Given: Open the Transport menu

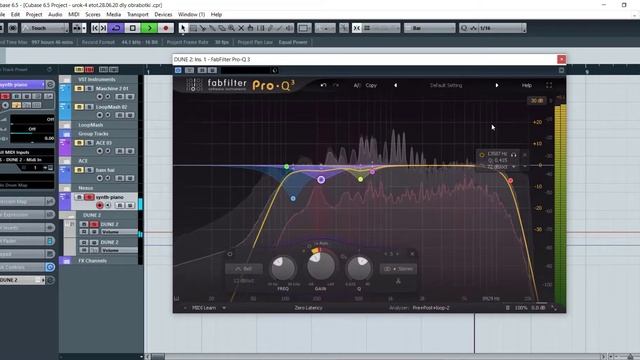Looking at the screenshot, I should click(x=138, y=14).
